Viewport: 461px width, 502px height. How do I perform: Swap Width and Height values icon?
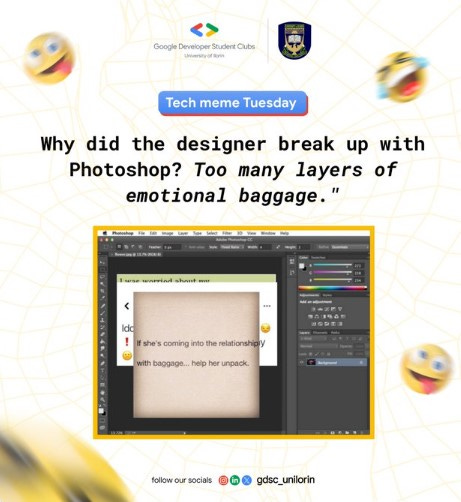(x=278, y=247)
